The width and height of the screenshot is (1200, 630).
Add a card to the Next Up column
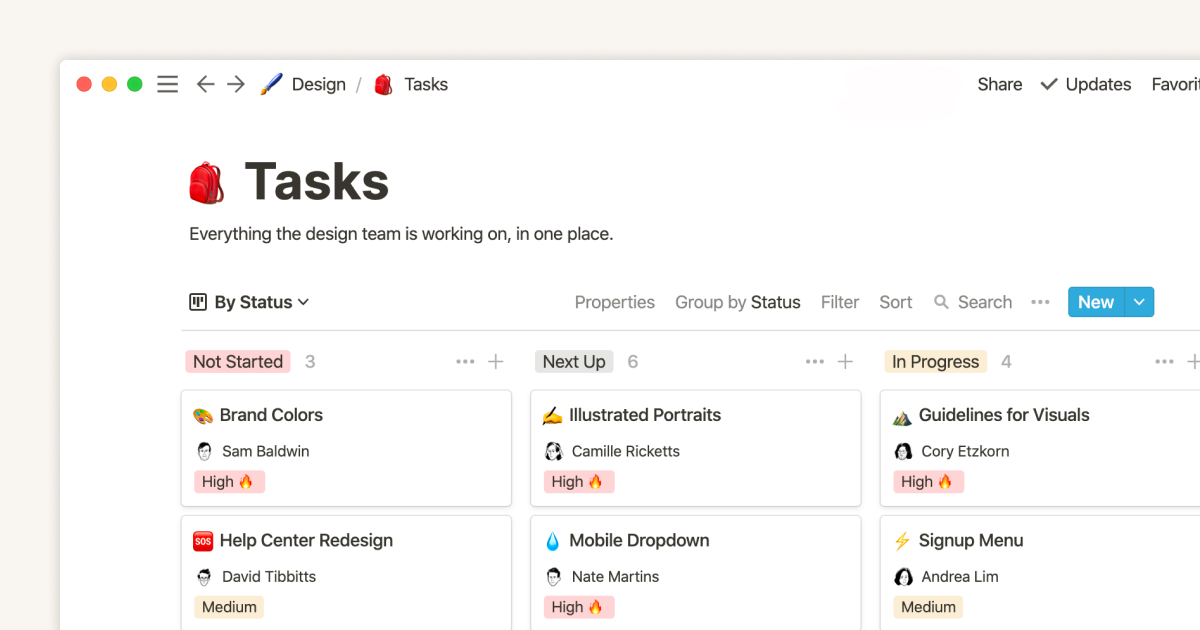(846, 361)
